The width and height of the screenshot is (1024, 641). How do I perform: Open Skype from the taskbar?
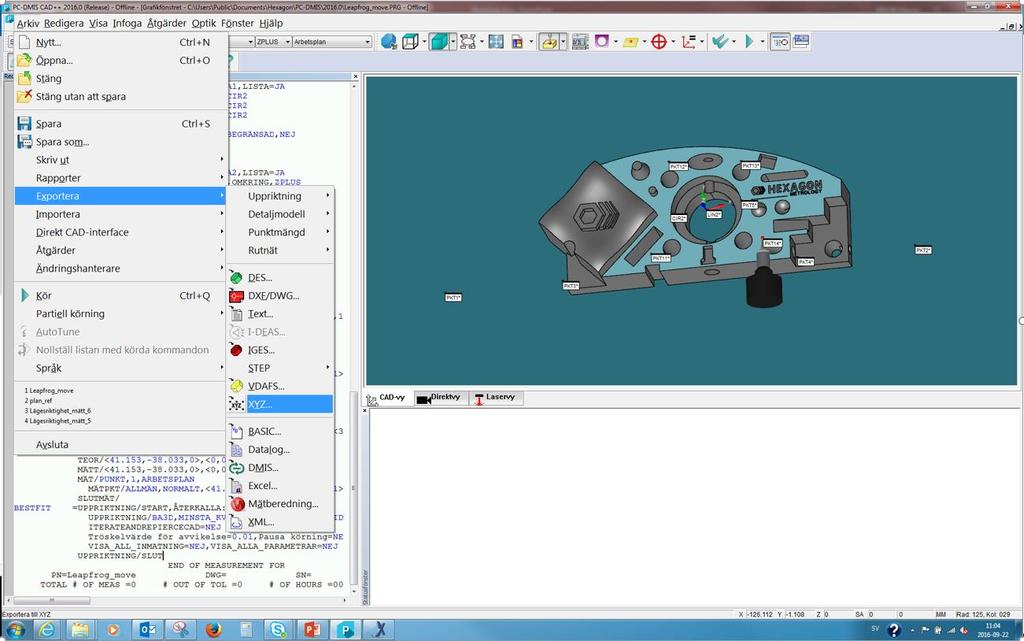pos(279,630)
